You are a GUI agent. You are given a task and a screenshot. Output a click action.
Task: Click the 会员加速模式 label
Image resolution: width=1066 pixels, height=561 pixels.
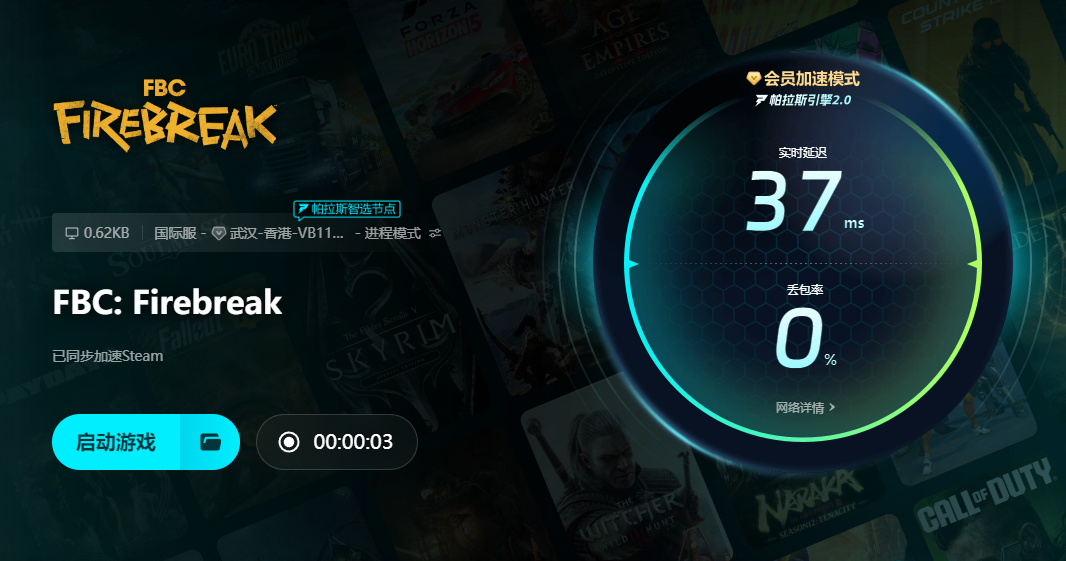click(812, 79)
